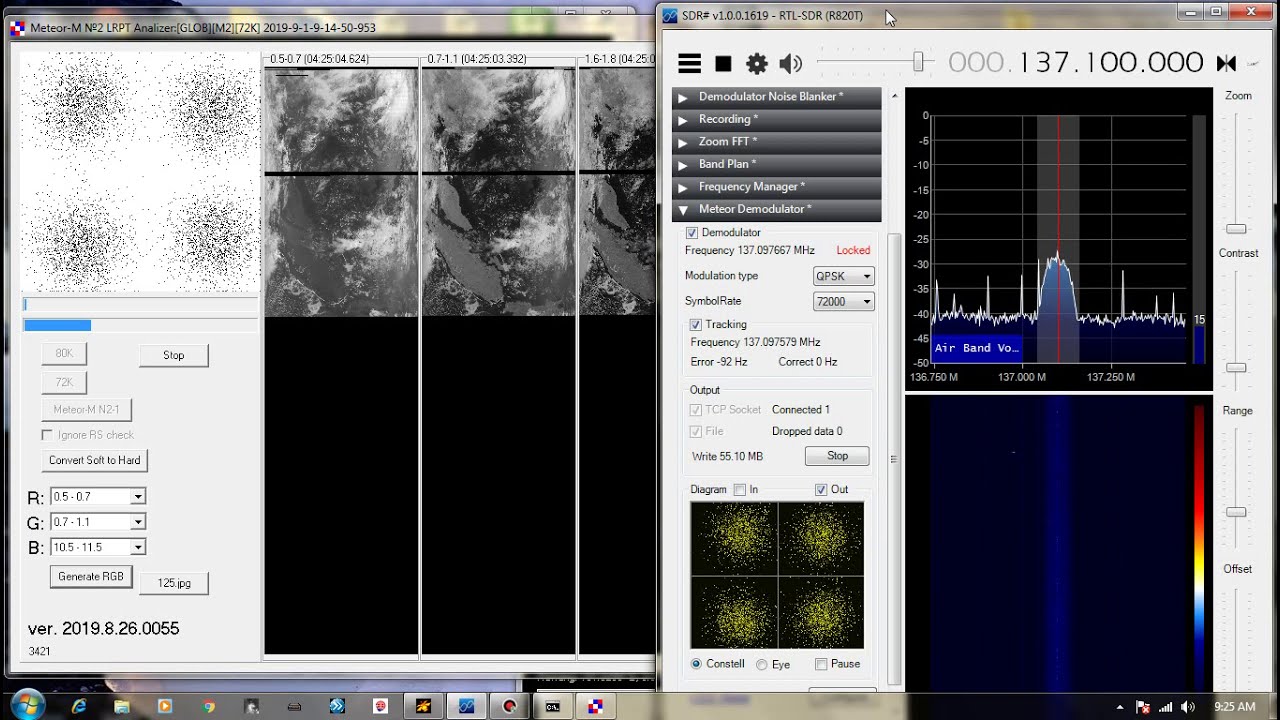Launch Windows Media Player from taskbar
1280x720 pixels.
point(165,706)
